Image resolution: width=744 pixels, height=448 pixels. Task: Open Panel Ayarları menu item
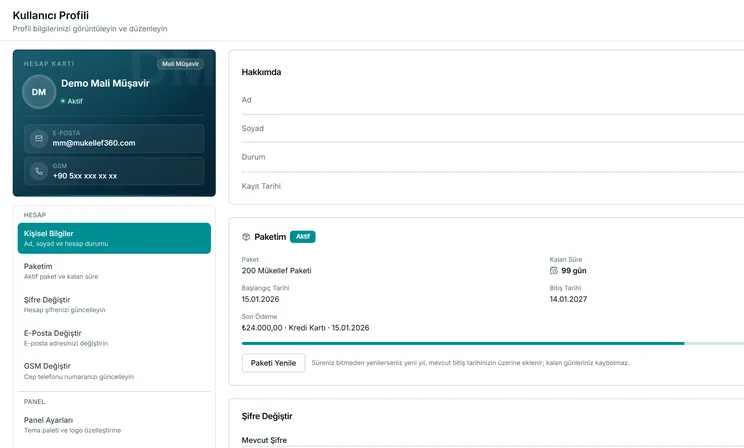click(114, 425)
